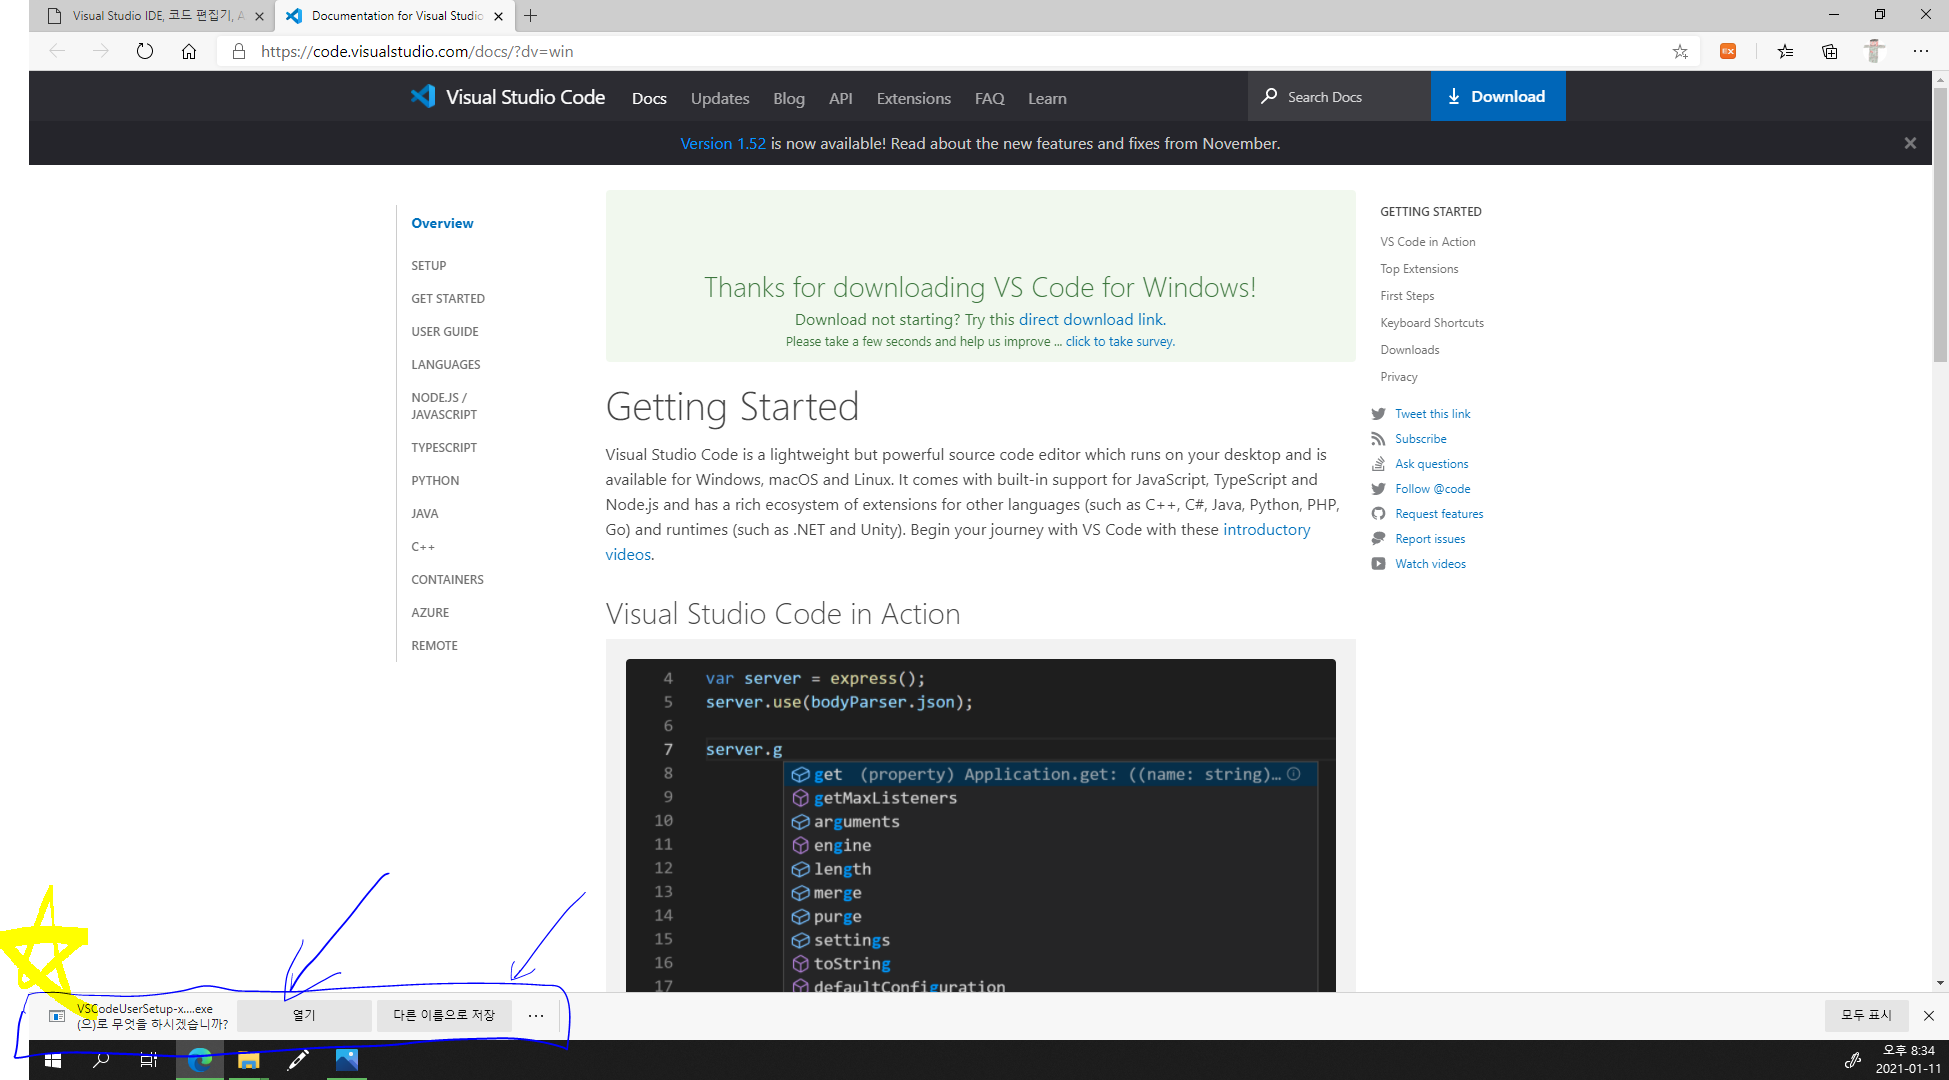
Task: Open the Blog navigation item
Action: 789,98
